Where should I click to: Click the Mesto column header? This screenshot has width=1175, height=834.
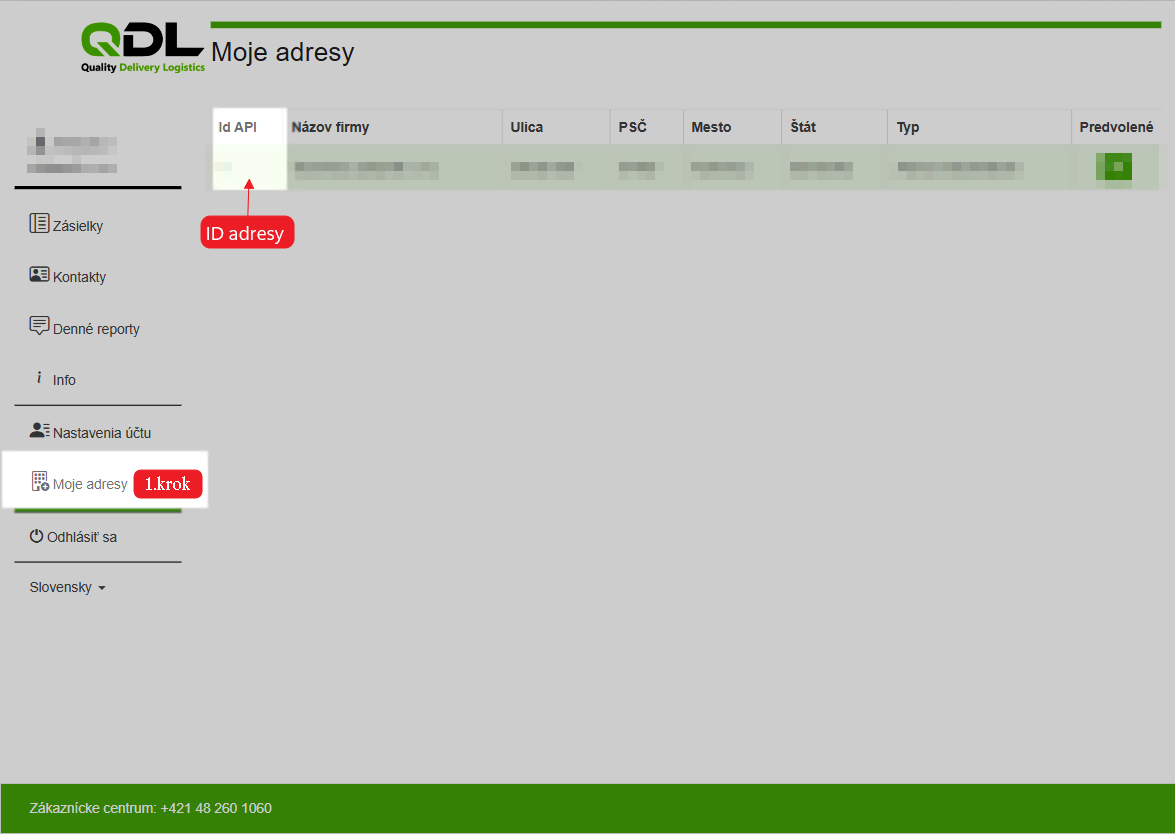coord(711,127)
